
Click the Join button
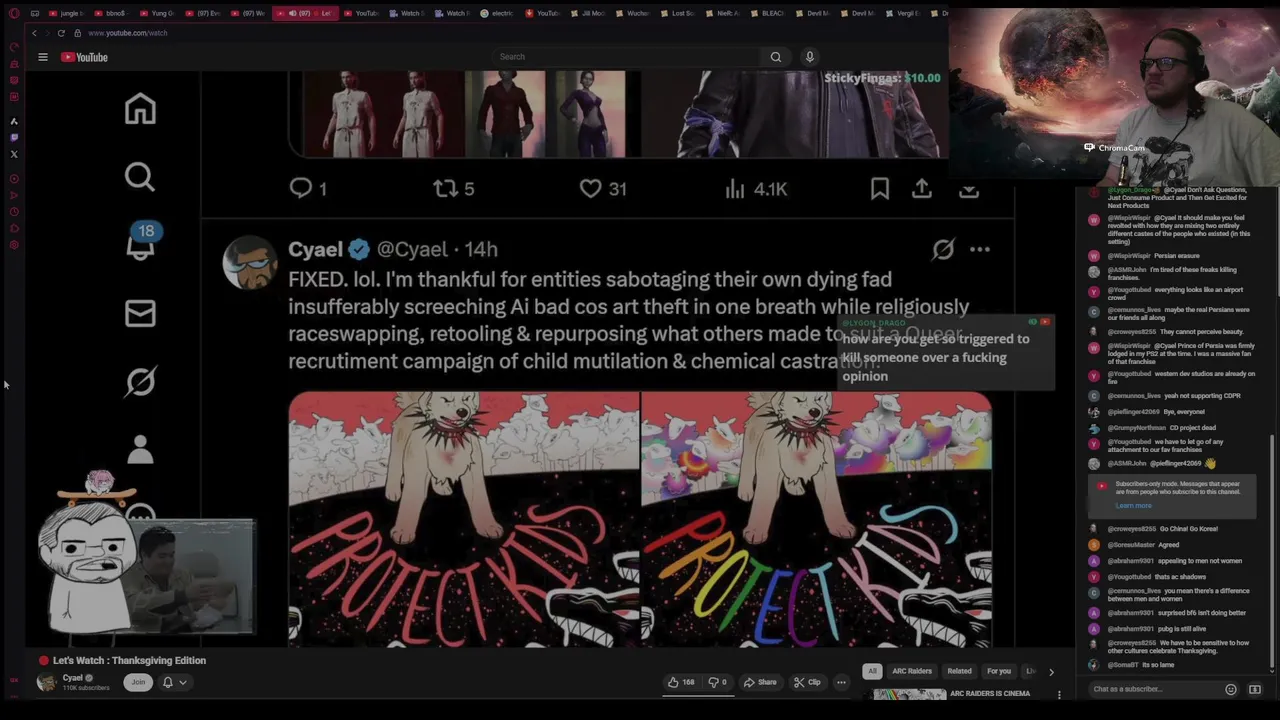(x=138, y=682)
